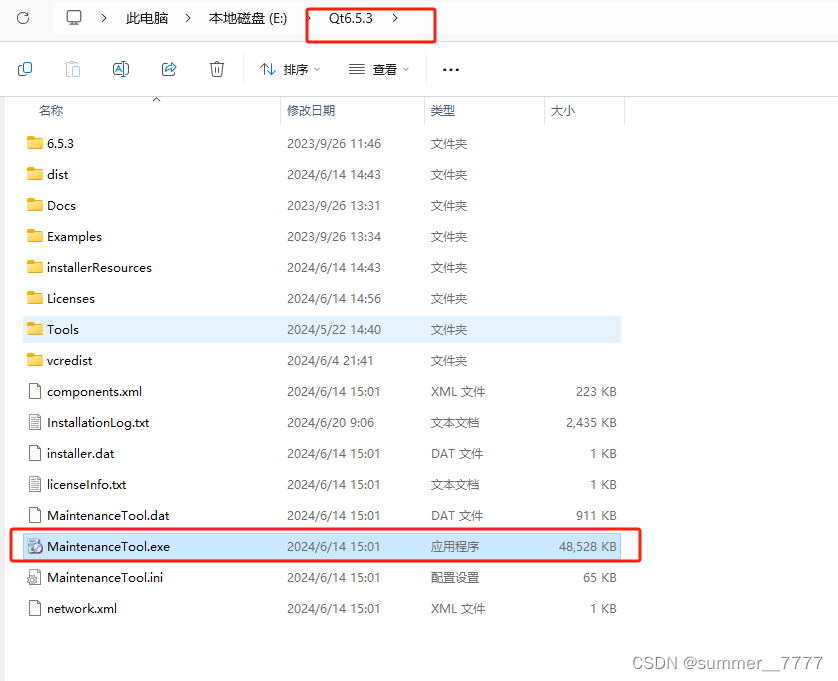Click the Docs folder icon
This screenshot has width=838, height=681.
(34, 205)
